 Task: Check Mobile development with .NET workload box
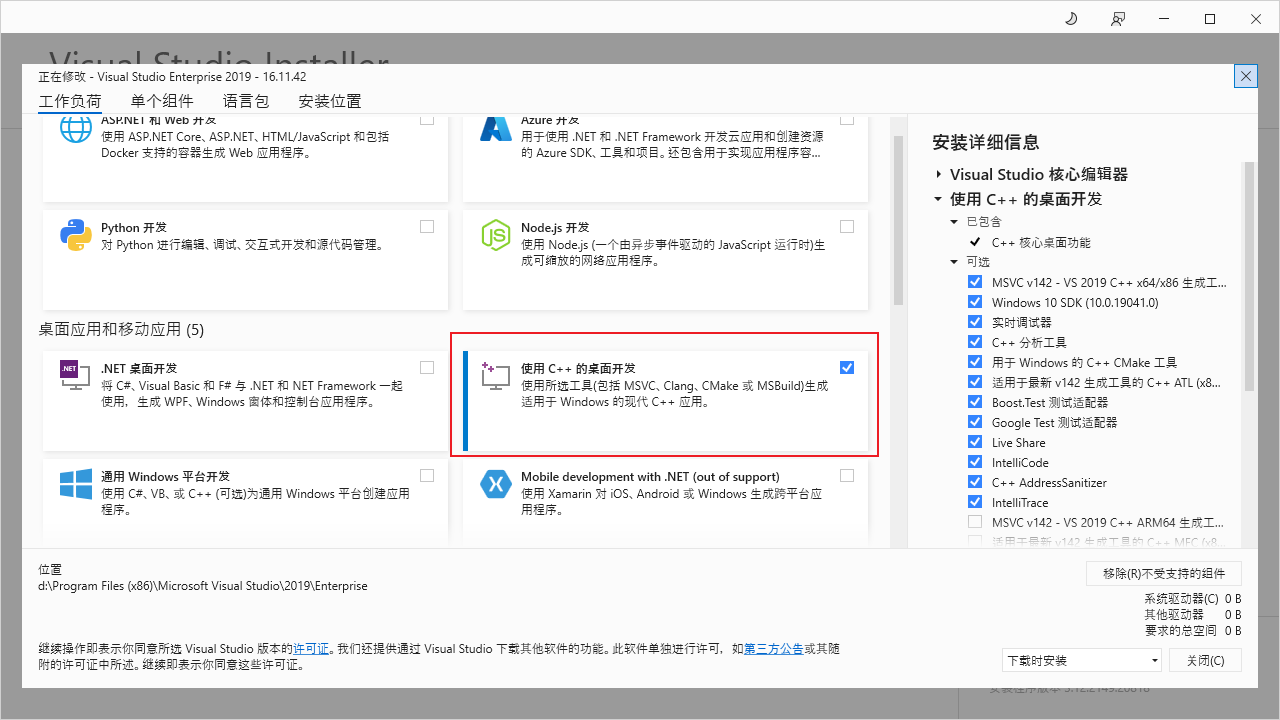point(847,475)
